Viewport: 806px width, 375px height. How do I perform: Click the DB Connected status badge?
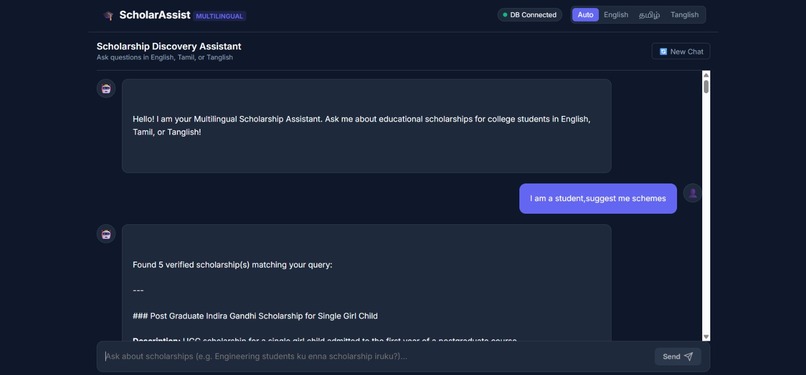(529, 15)
